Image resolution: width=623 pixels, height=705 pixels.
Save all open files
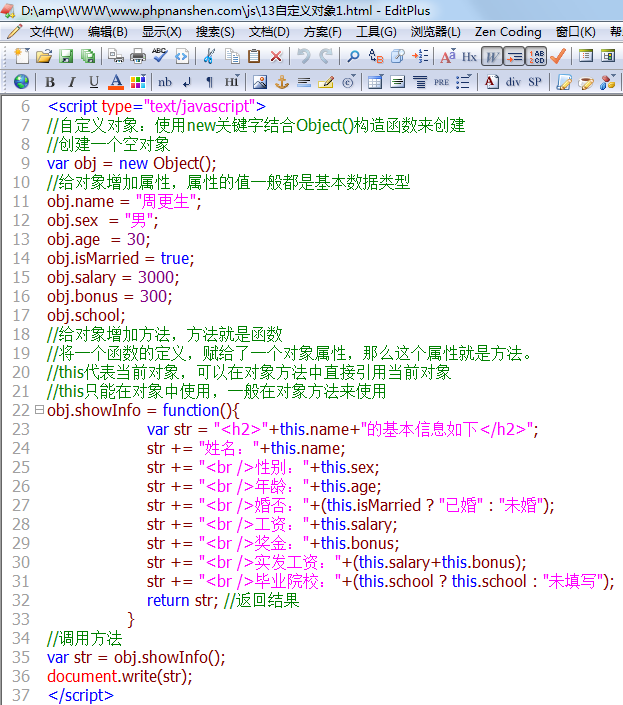click(88, 56)
